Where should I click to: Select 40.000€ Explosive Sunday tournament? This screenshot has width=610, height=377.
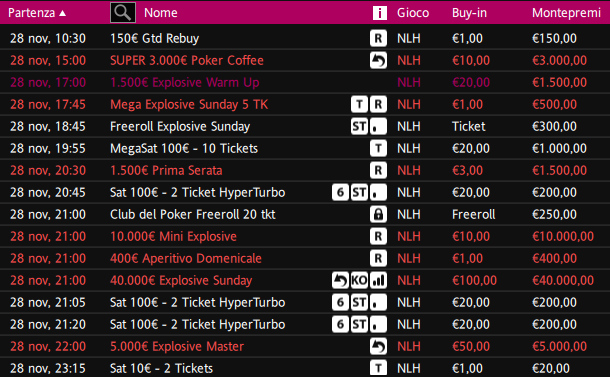pos(305,280)
